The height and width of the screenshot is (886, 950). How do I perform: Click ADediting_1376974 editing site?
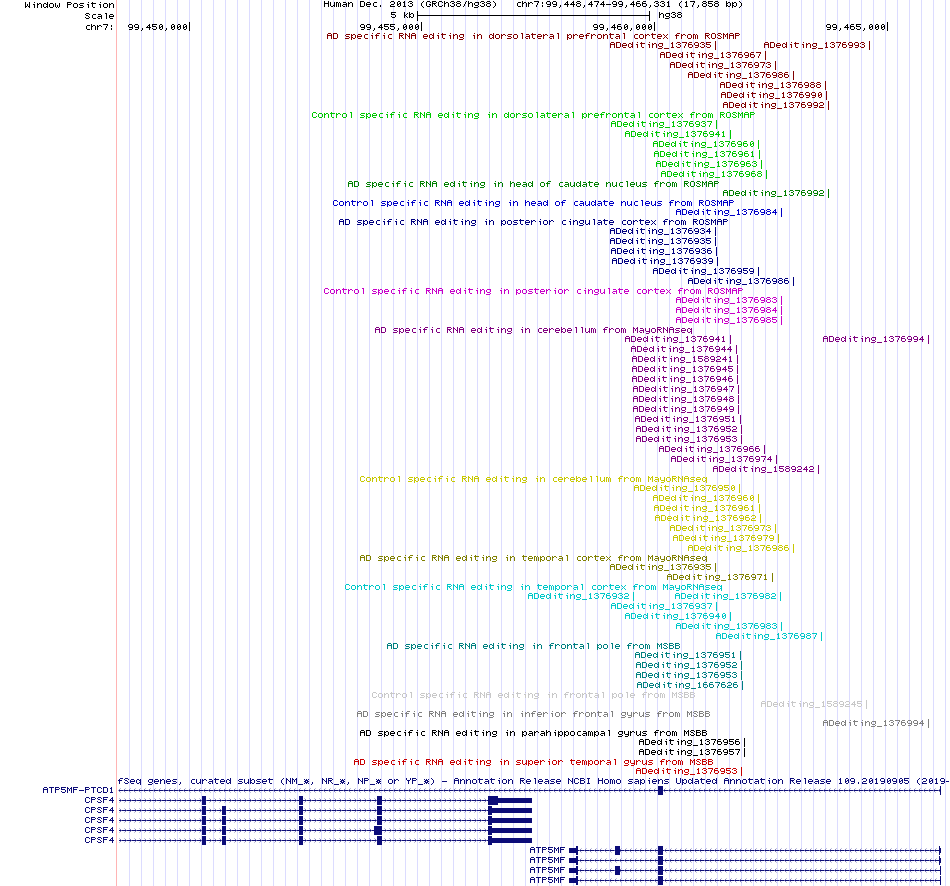(722, 459)
